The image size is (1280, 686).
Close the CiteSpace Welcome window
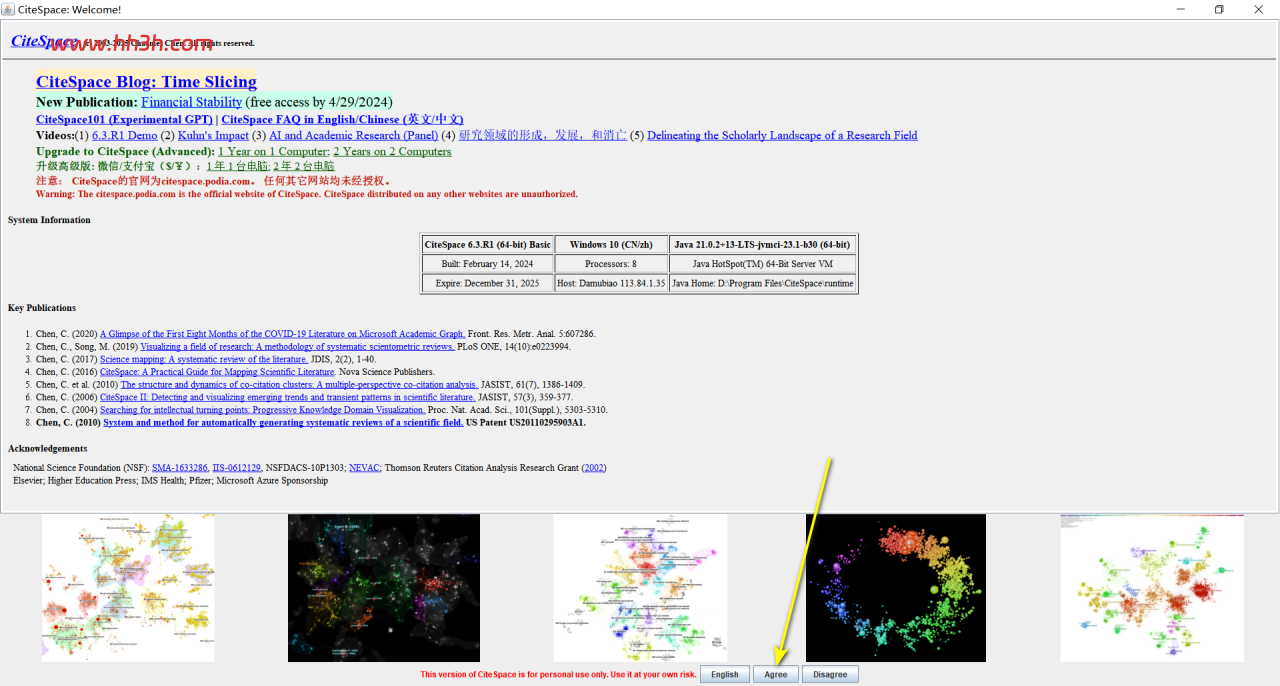[1259, 9]
